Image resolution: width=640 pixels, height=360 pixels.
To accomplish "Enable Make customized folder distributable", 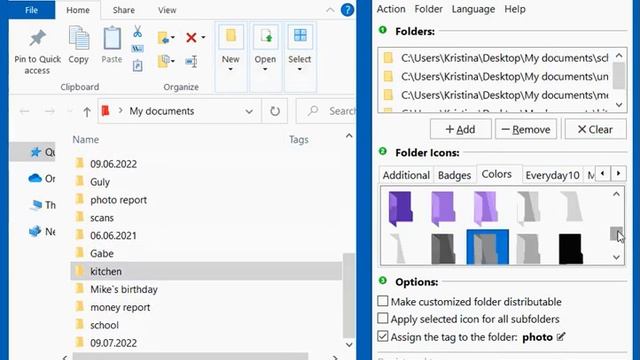I will coord(382,301).
